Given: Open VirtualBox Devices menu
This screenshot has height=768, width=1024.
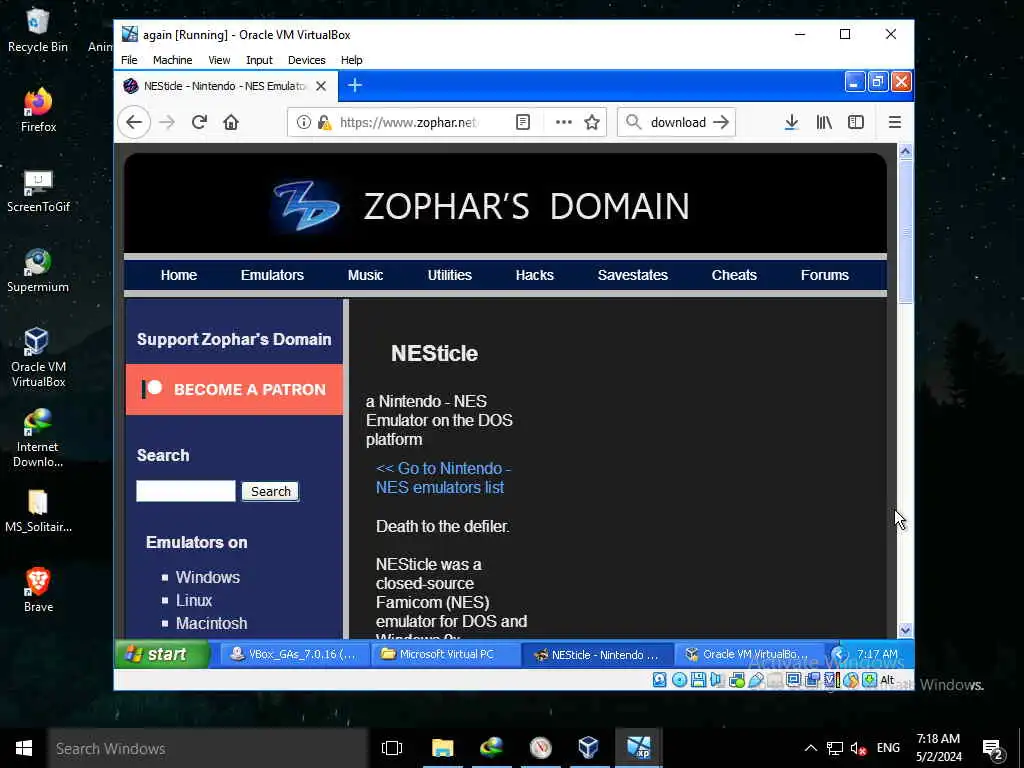Looking at the screenshot, I should point(306,60).
